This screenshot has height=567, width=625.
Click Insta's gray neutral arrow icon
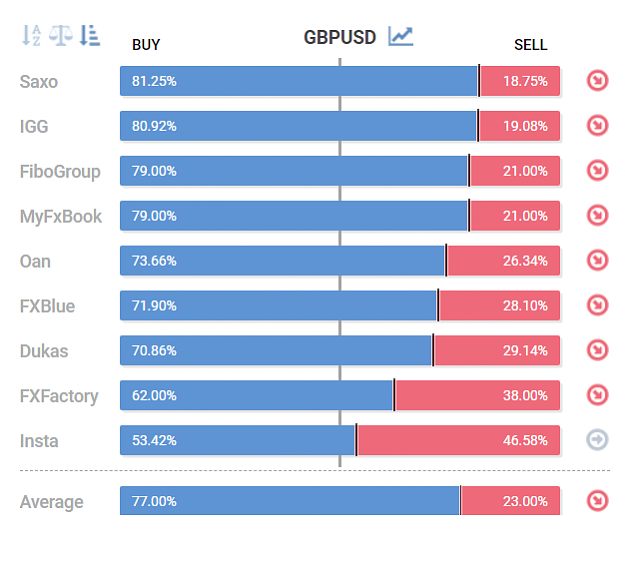[x=597, y=440]
